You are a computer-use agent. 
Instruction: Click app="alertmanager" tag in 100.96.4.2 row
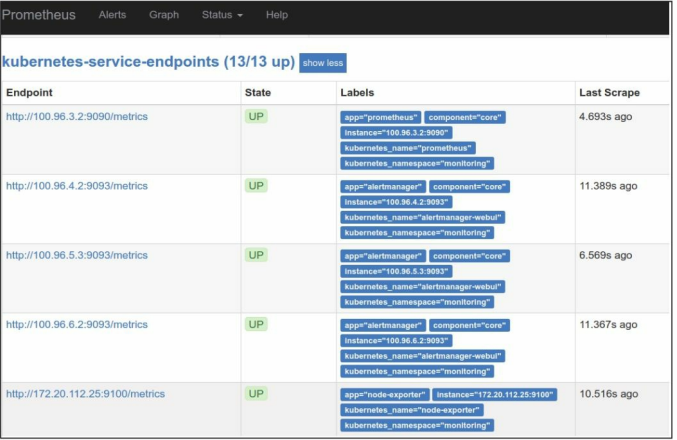click(383, 187)
